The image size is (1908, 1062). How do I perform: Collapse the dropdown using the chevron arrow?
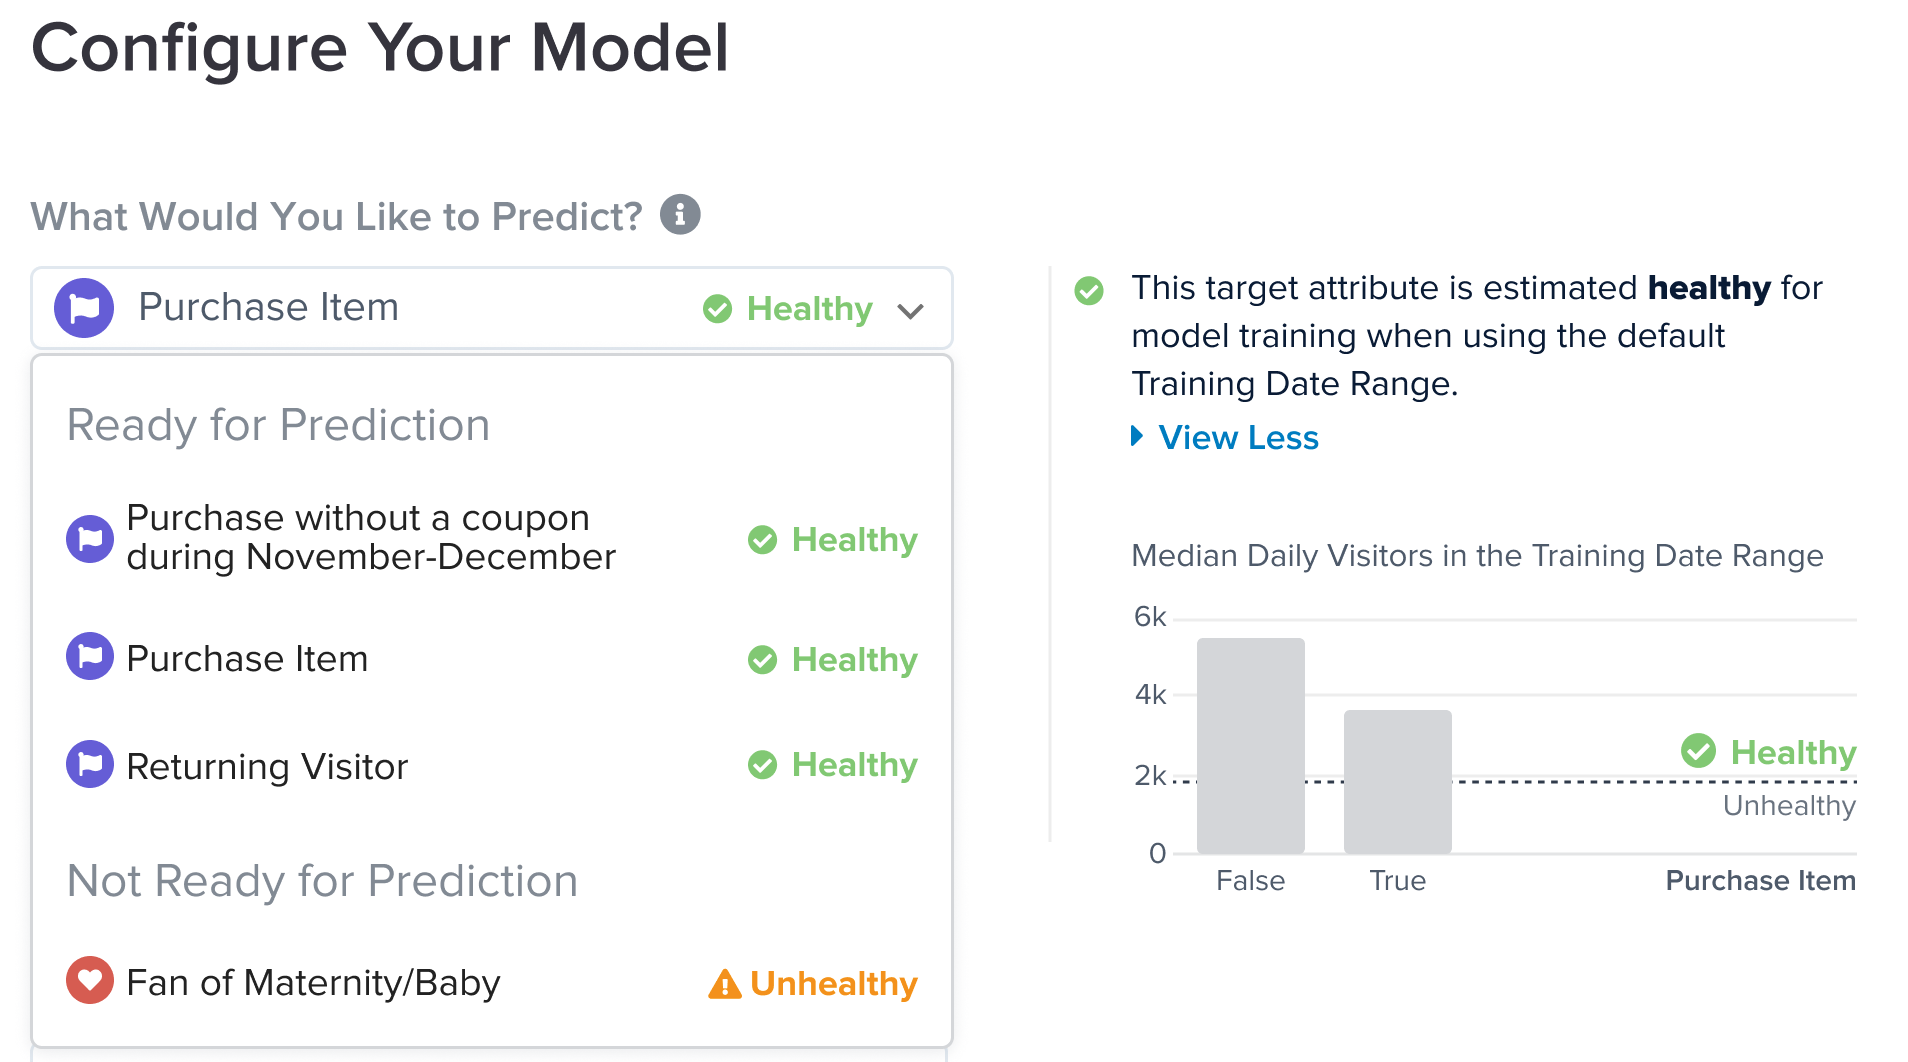point(910,311)
